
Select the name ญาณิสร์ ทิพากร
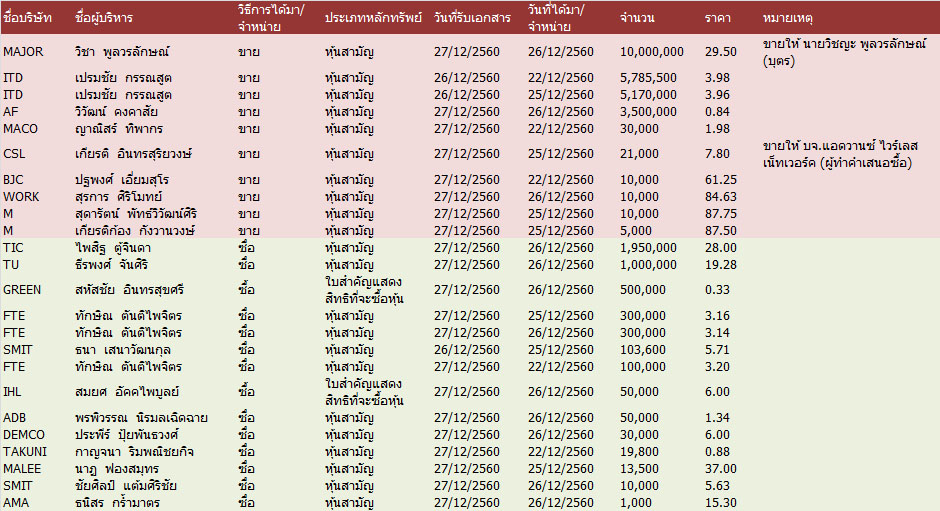coord(119,128)
